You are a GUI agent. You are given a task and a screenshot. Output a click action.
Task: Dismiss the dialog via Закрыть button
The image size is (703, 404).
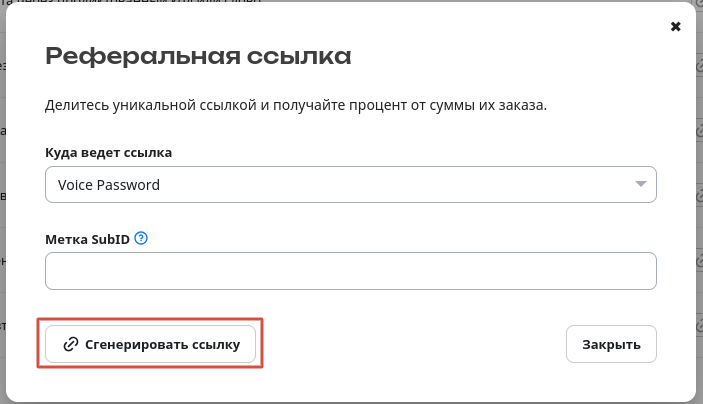click(611, 344)
